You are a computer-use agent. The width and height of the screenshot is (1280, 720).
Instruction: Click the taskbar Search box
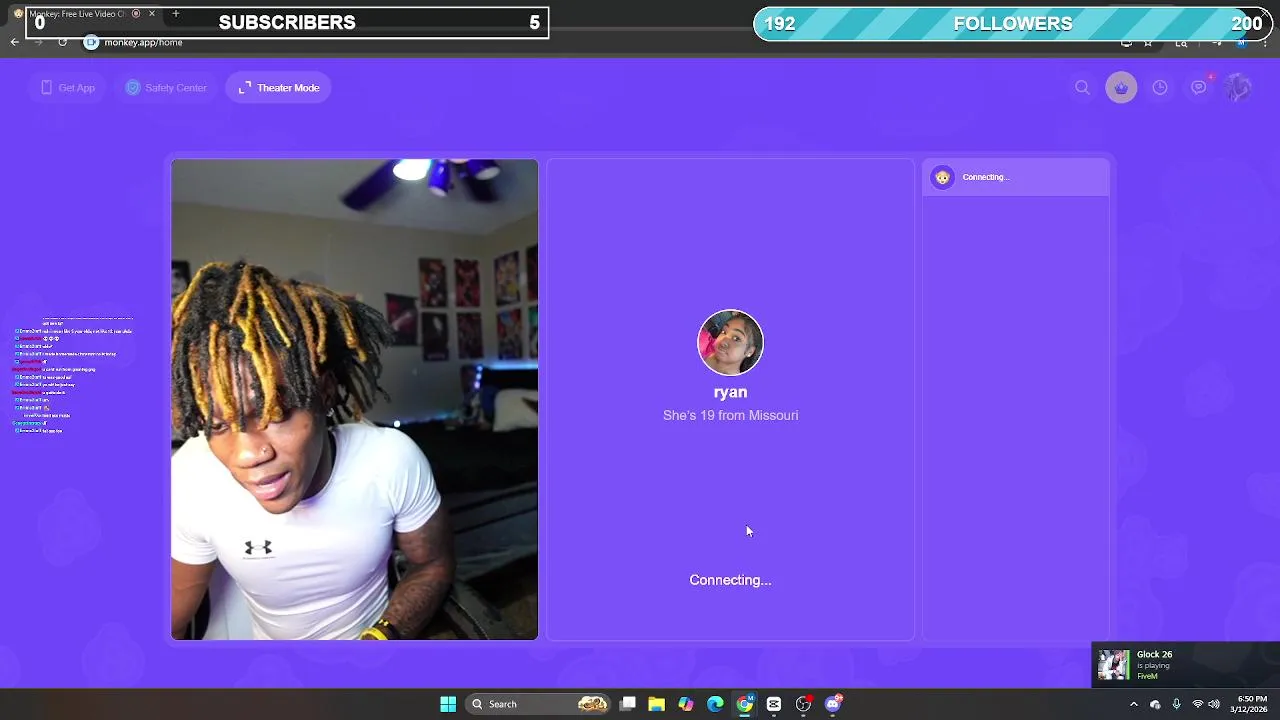pos(540,704)
